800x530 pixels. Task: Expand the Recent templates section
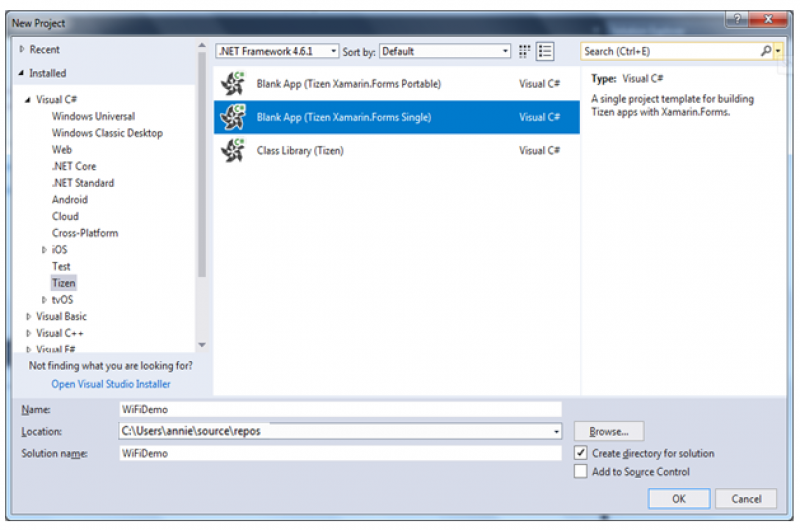pyautogui.click(x=22, y=49)
